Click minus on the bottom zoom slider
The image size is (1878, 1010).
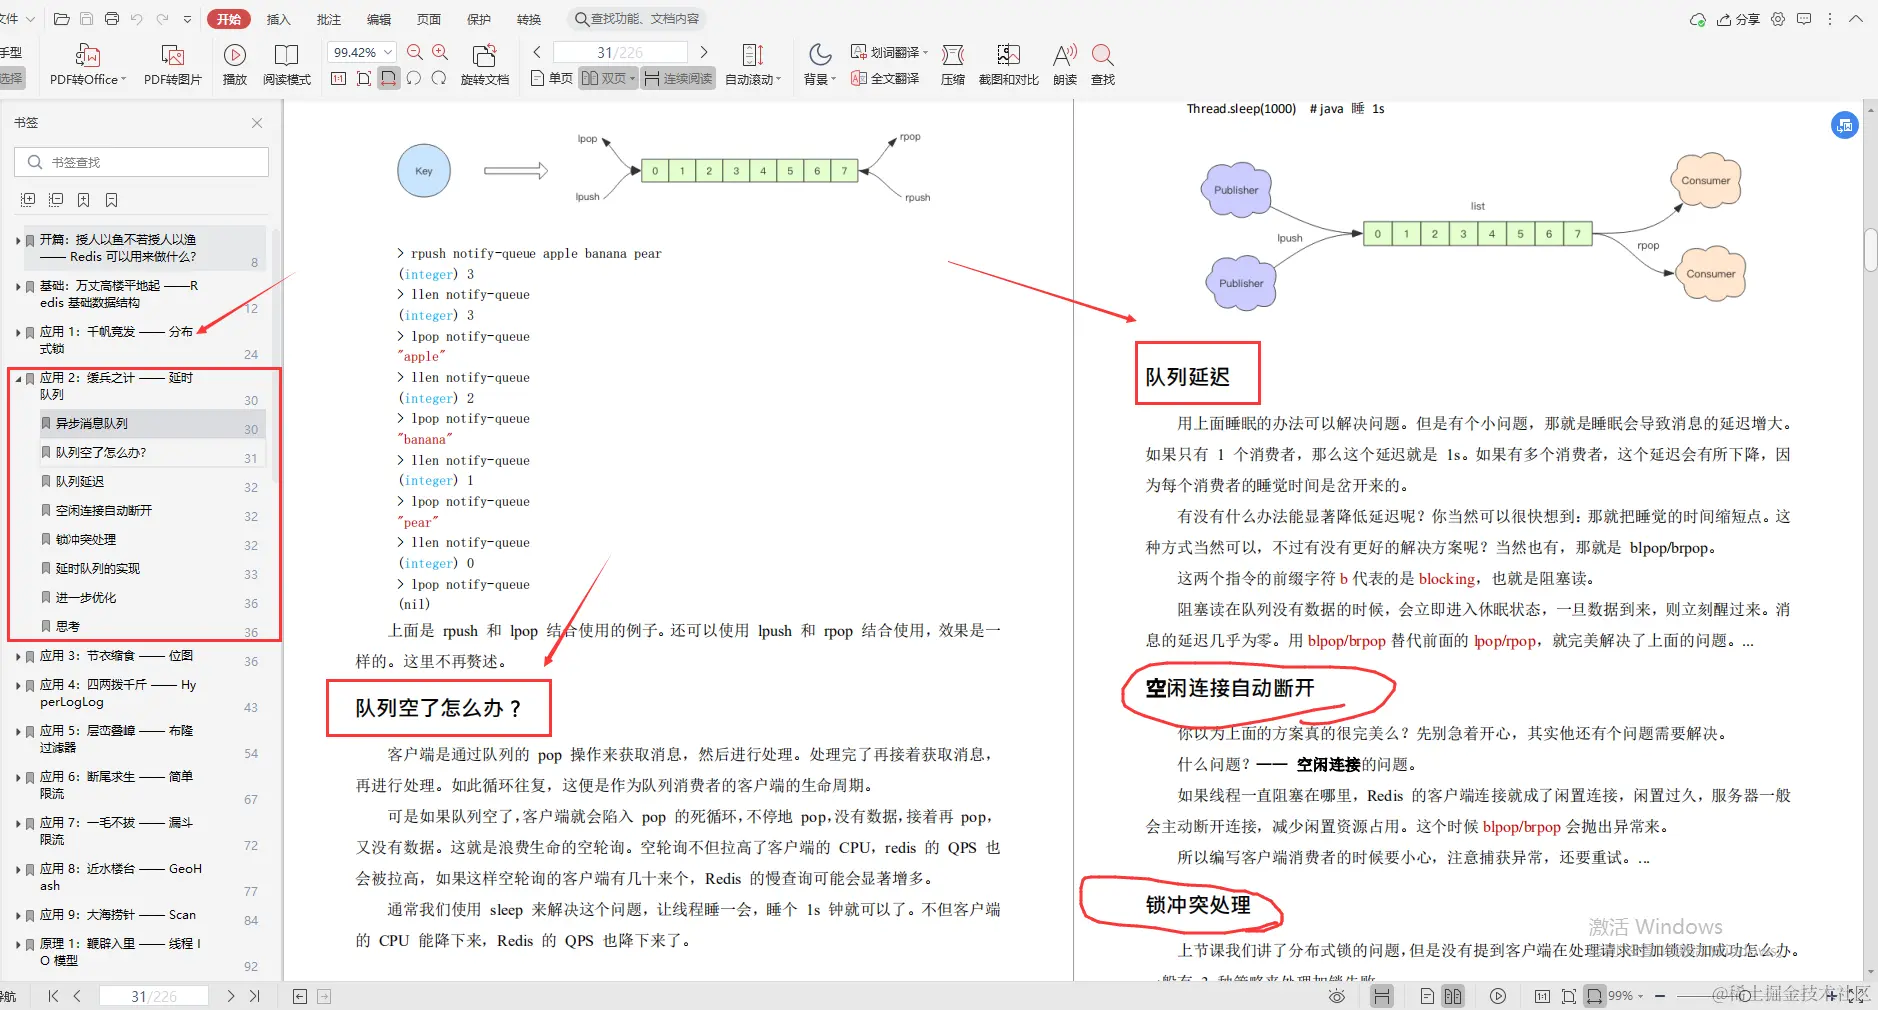(1659, 996)
